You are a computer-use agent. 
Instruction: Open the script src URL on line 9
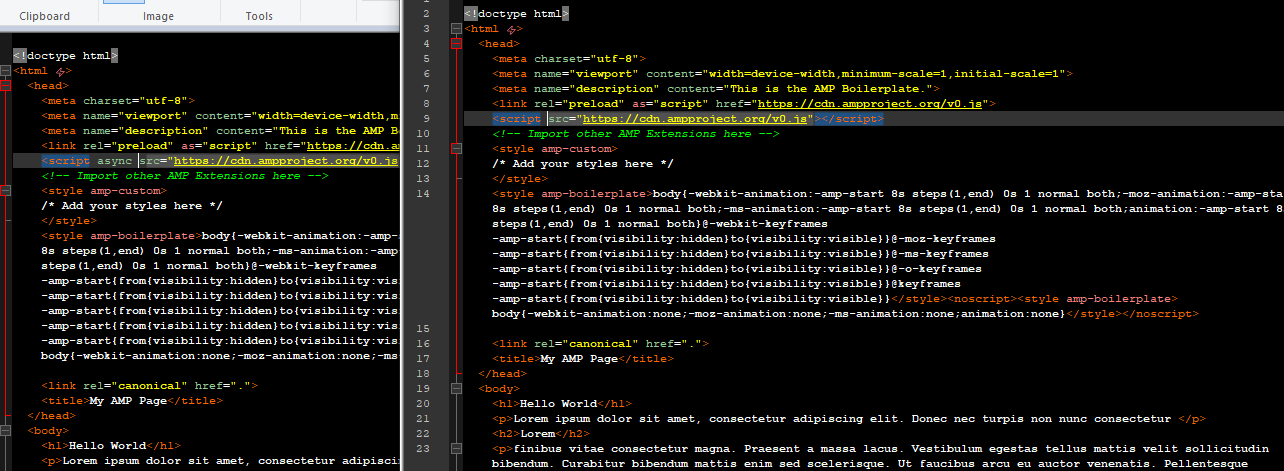695,119
